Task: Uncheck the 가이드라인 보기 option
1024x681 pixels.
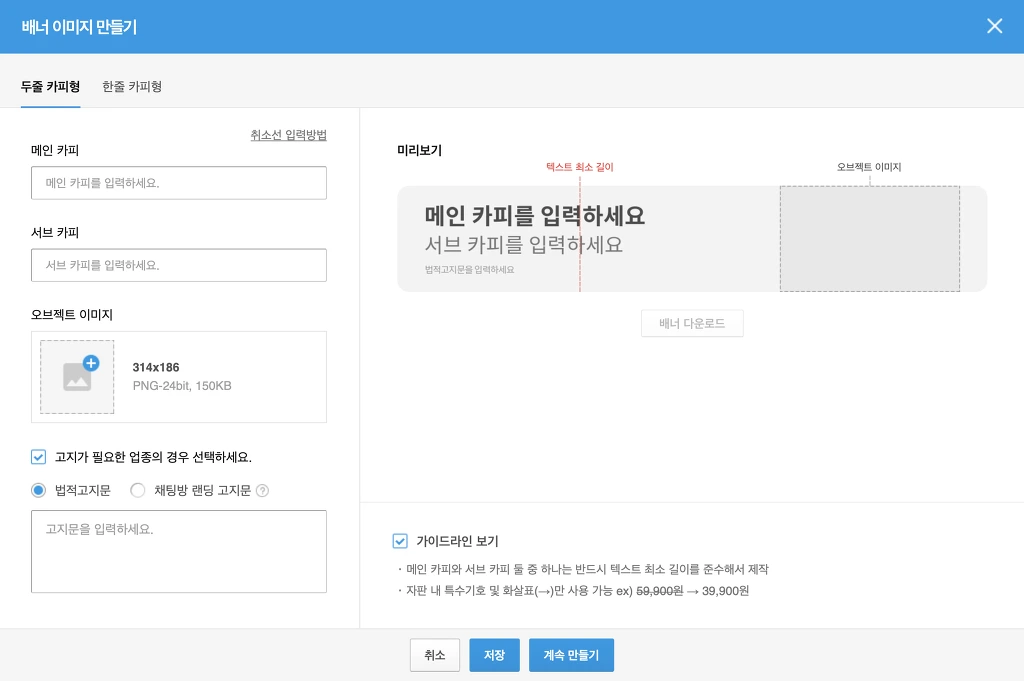Action: (x=400, y=541)
